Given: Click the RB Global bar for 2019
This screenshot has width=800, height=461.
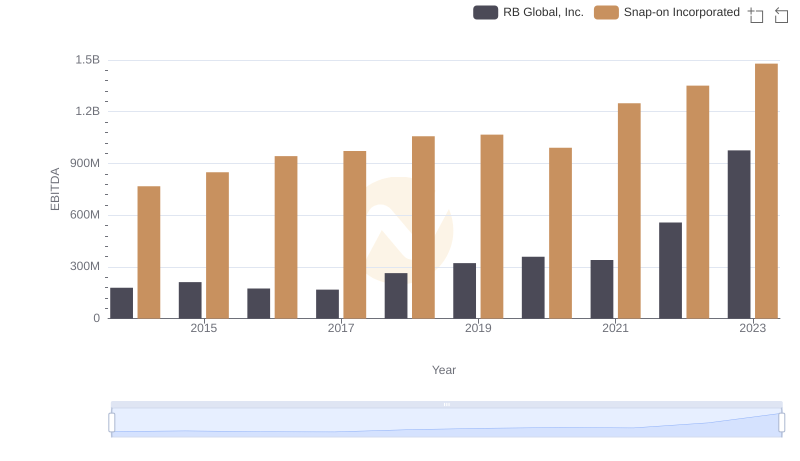Looking at the screenshot, I should [464, 291].
